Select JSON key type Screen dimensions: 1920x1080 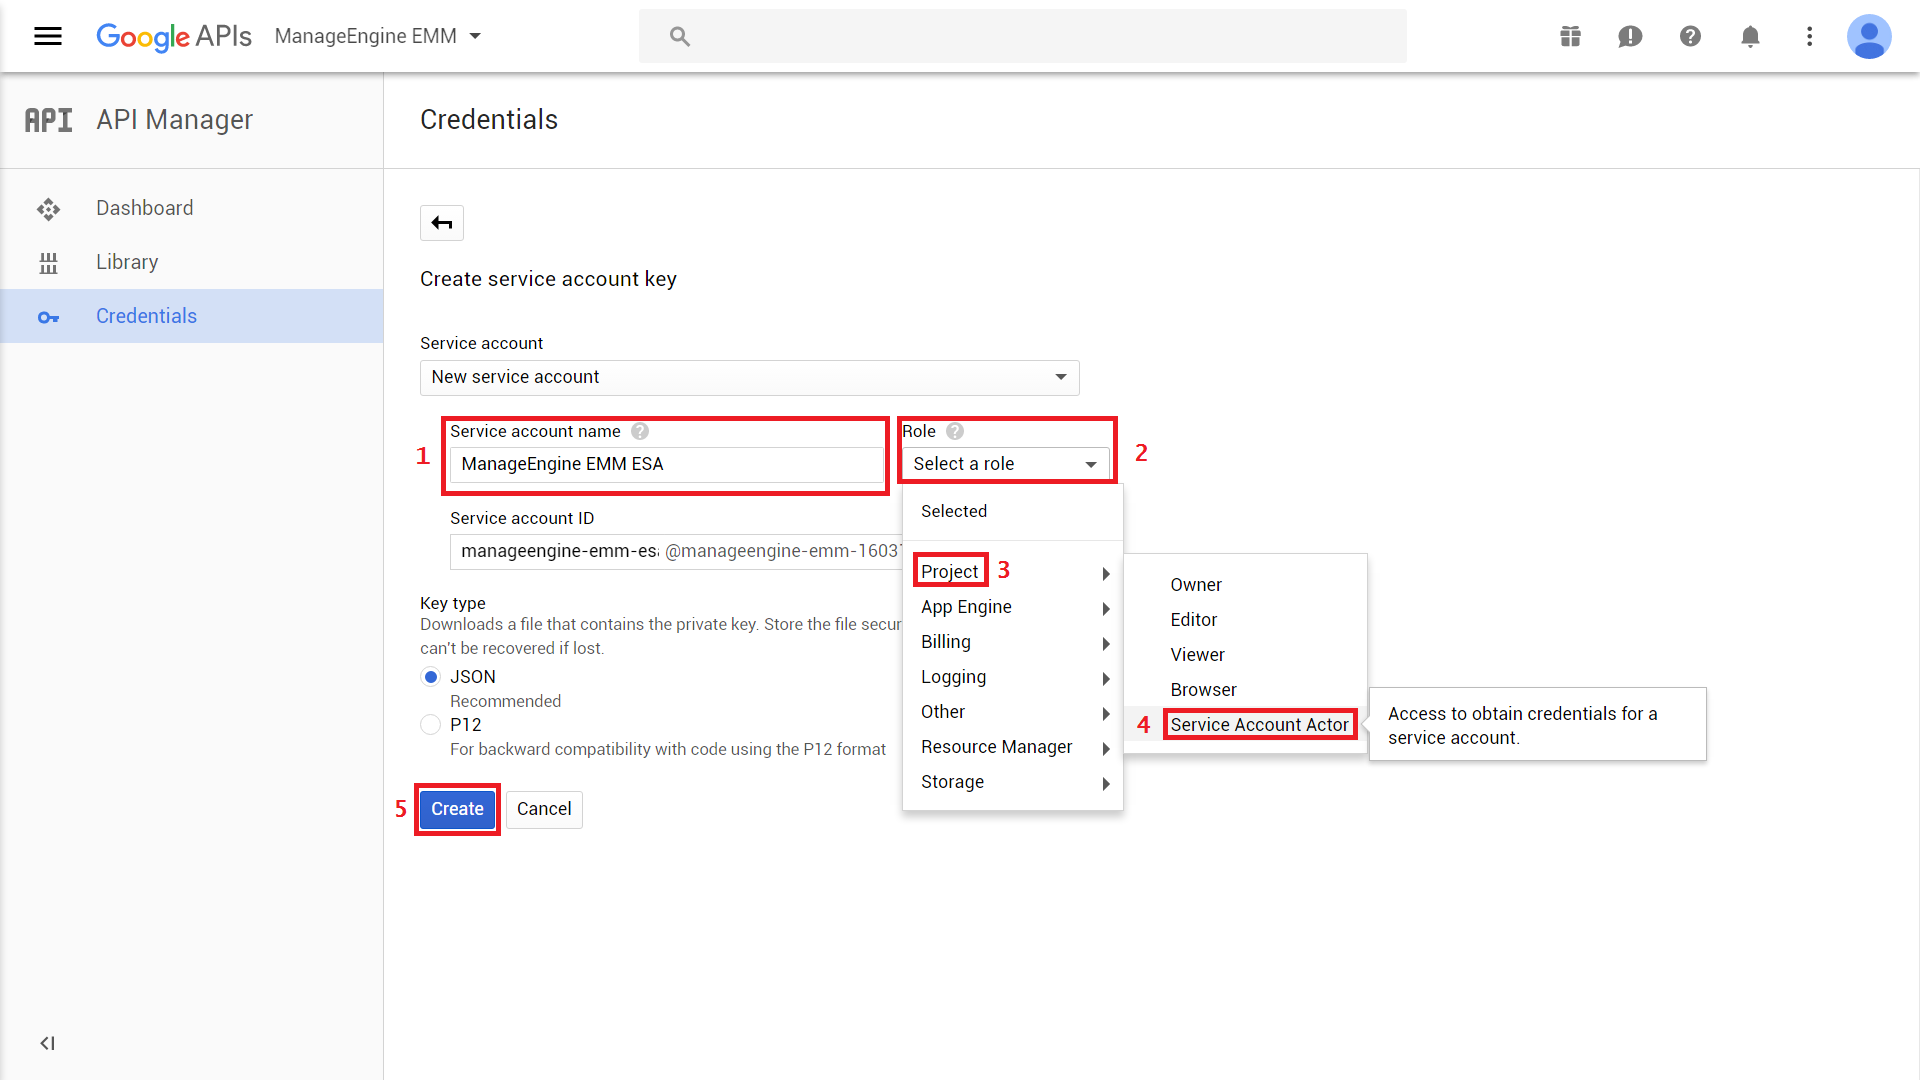431,677
